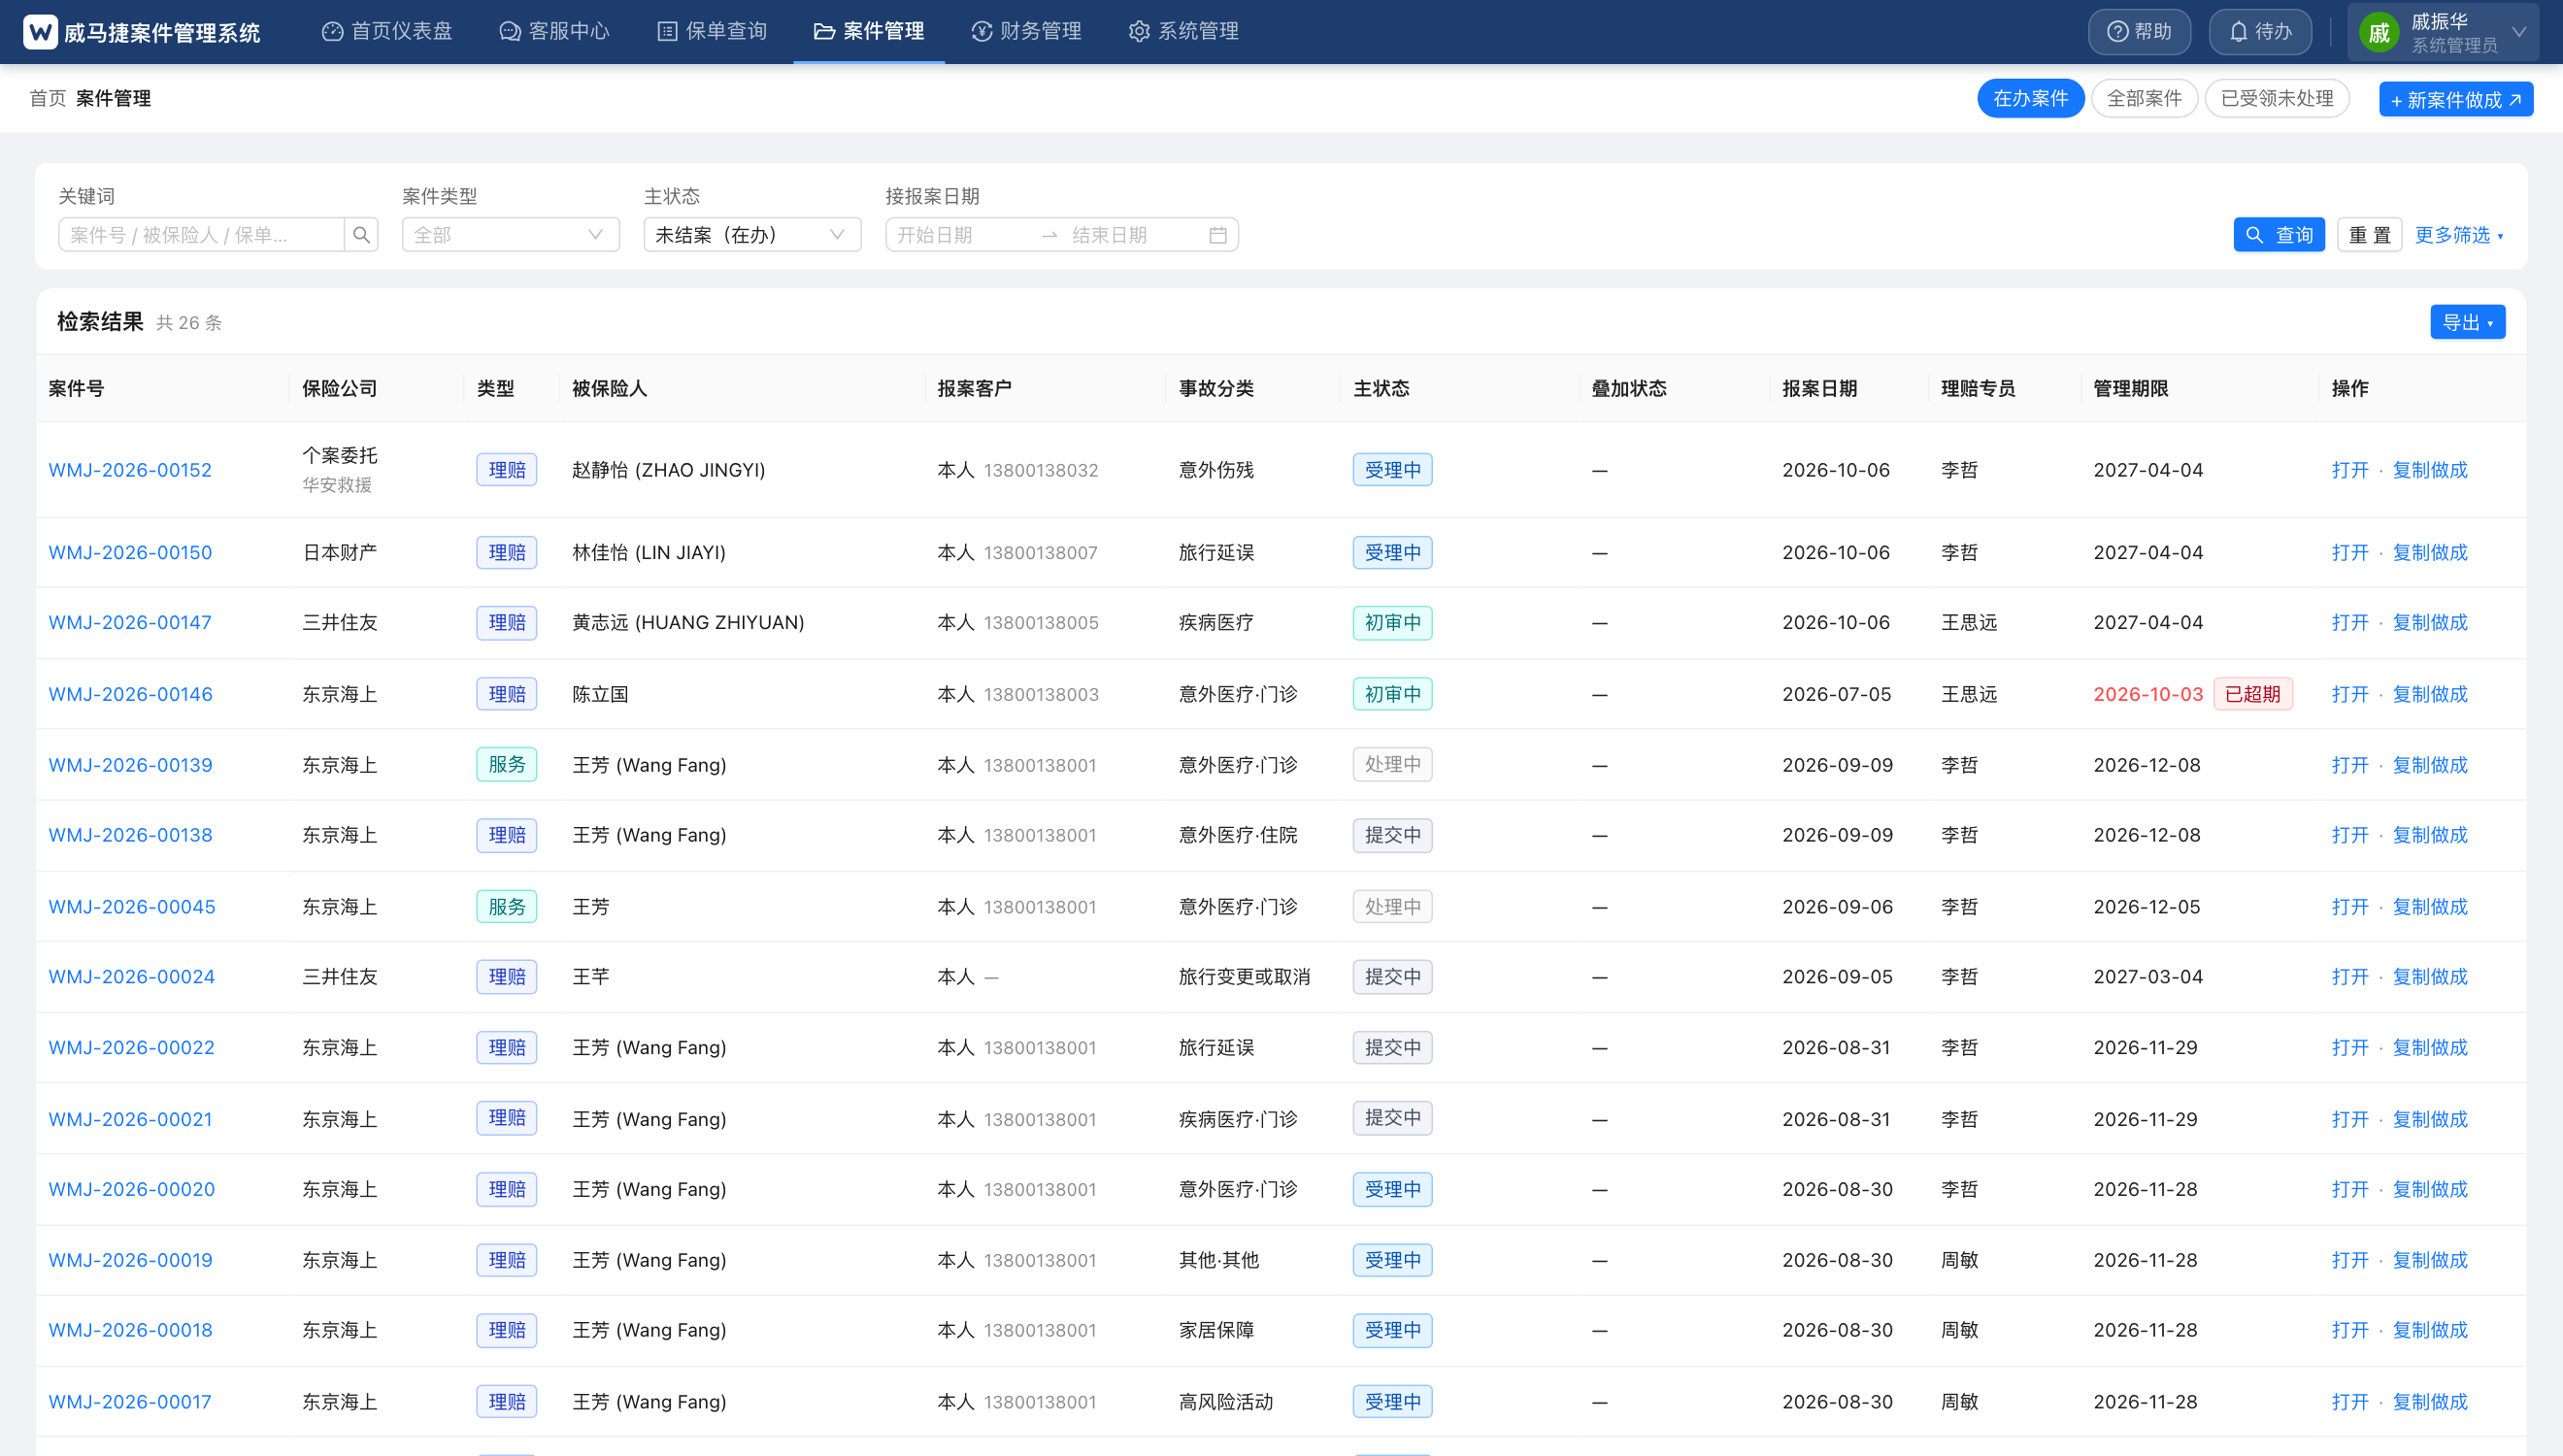Image resolution: width=2563 pixels, height=1456 pixels.
Task: Open the 案件类型 dropdown
Action: pyautogui.click(x=510, y=235)
